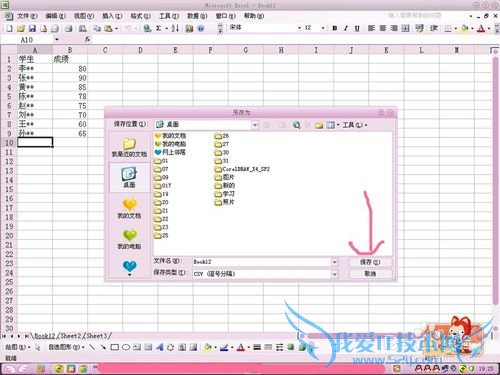The width and height of the screenshot is (500, 375).
Task: Open the 数据 menu
Action: (197, 16)
